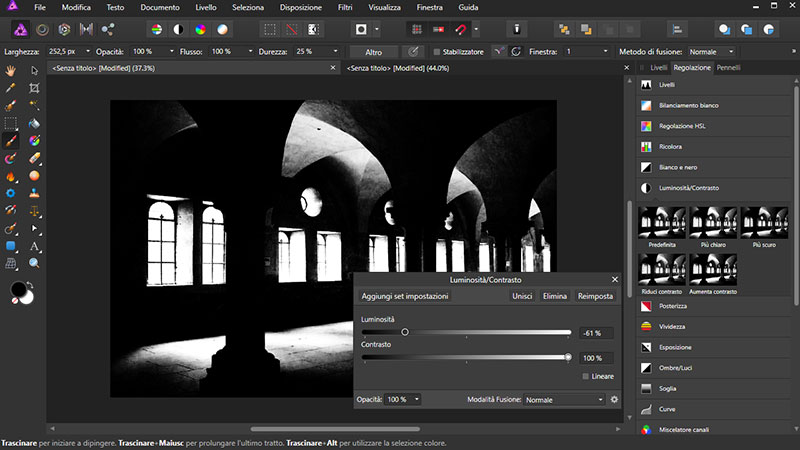Click Aggiungi set impostazioni button
Image resolution: width=800 pixels, height=450 pixels.
[405, 296]
